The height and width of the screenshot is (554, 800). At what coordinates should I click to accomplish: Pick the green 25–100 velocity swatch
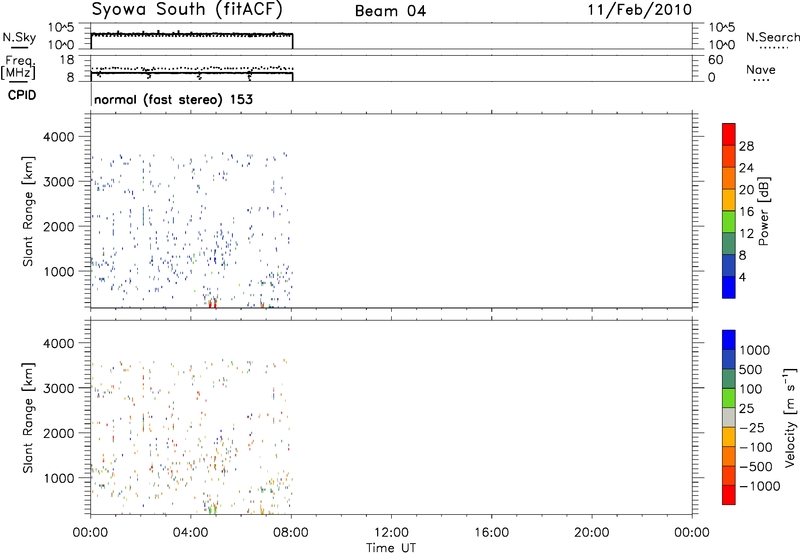point(729,398)
